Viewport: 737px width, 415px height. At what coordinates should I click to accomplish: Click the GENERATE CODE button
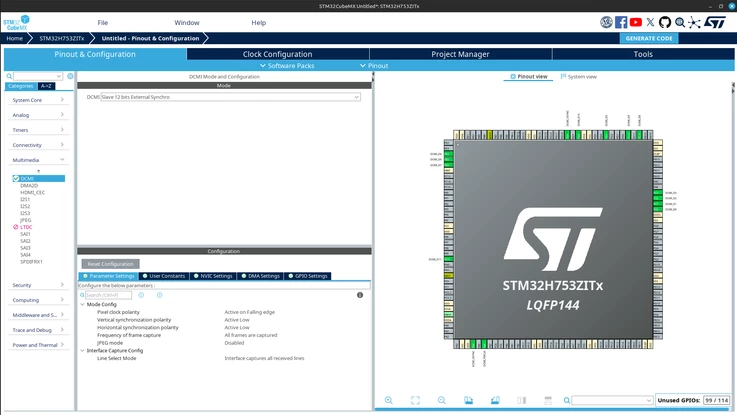pos(649,39)
